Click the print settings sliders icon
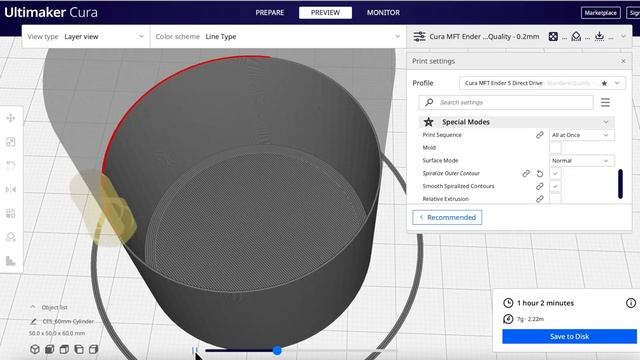 click(x=419, y=37)
